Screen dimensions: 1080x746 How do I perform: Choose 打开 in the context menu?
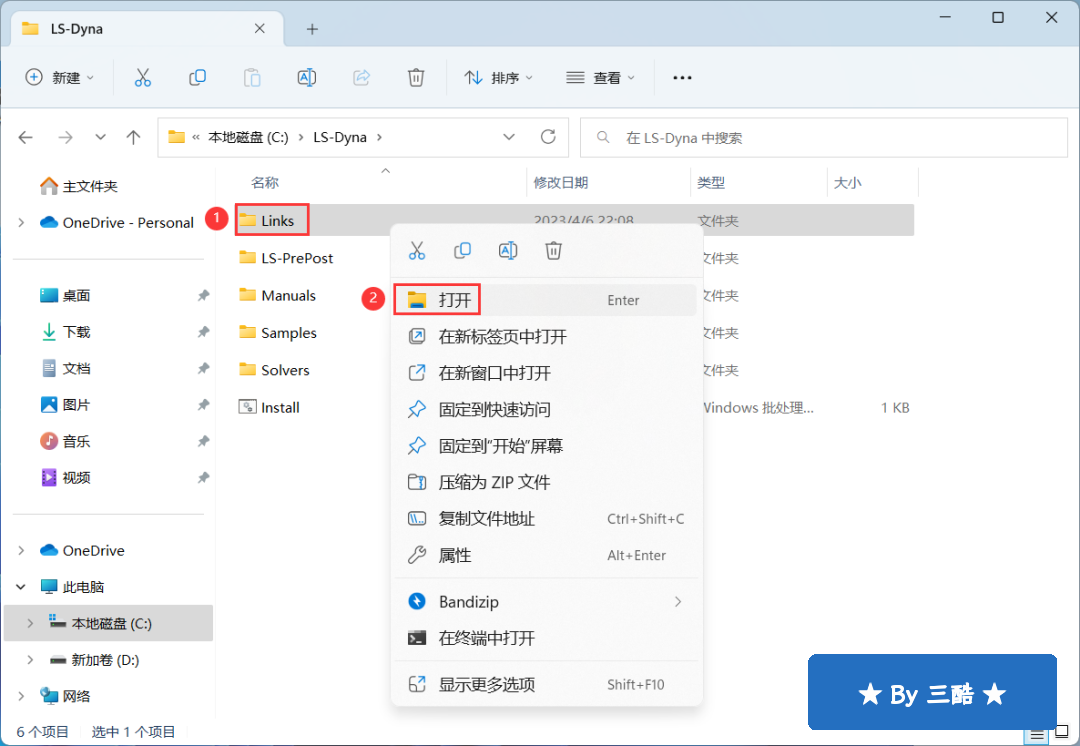point(546,300)
